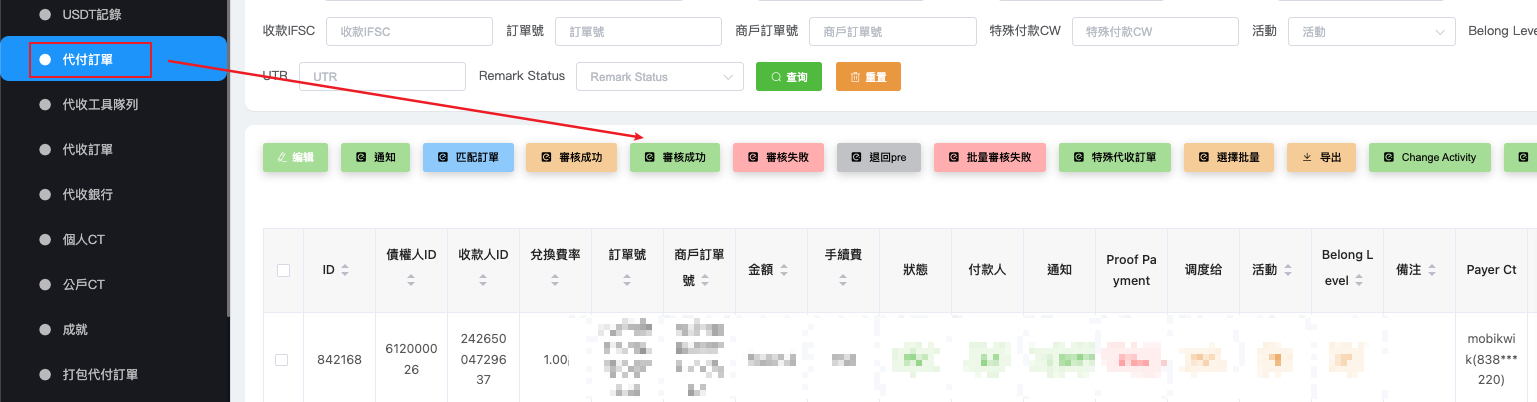Click the UTR input field

click(x=382, y=77)
